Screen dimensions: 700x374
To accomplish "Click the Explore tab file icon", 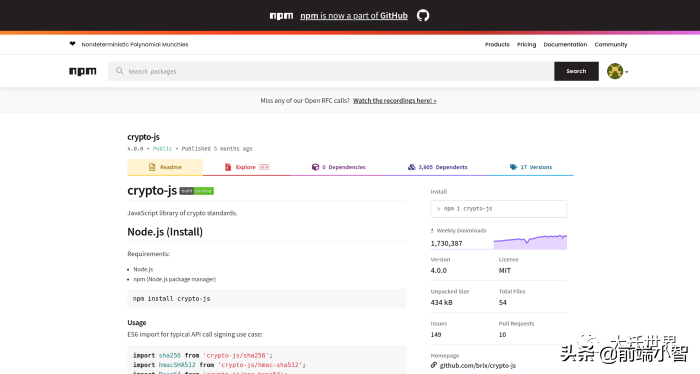I will pyautogui.click(x=228, y=167).
